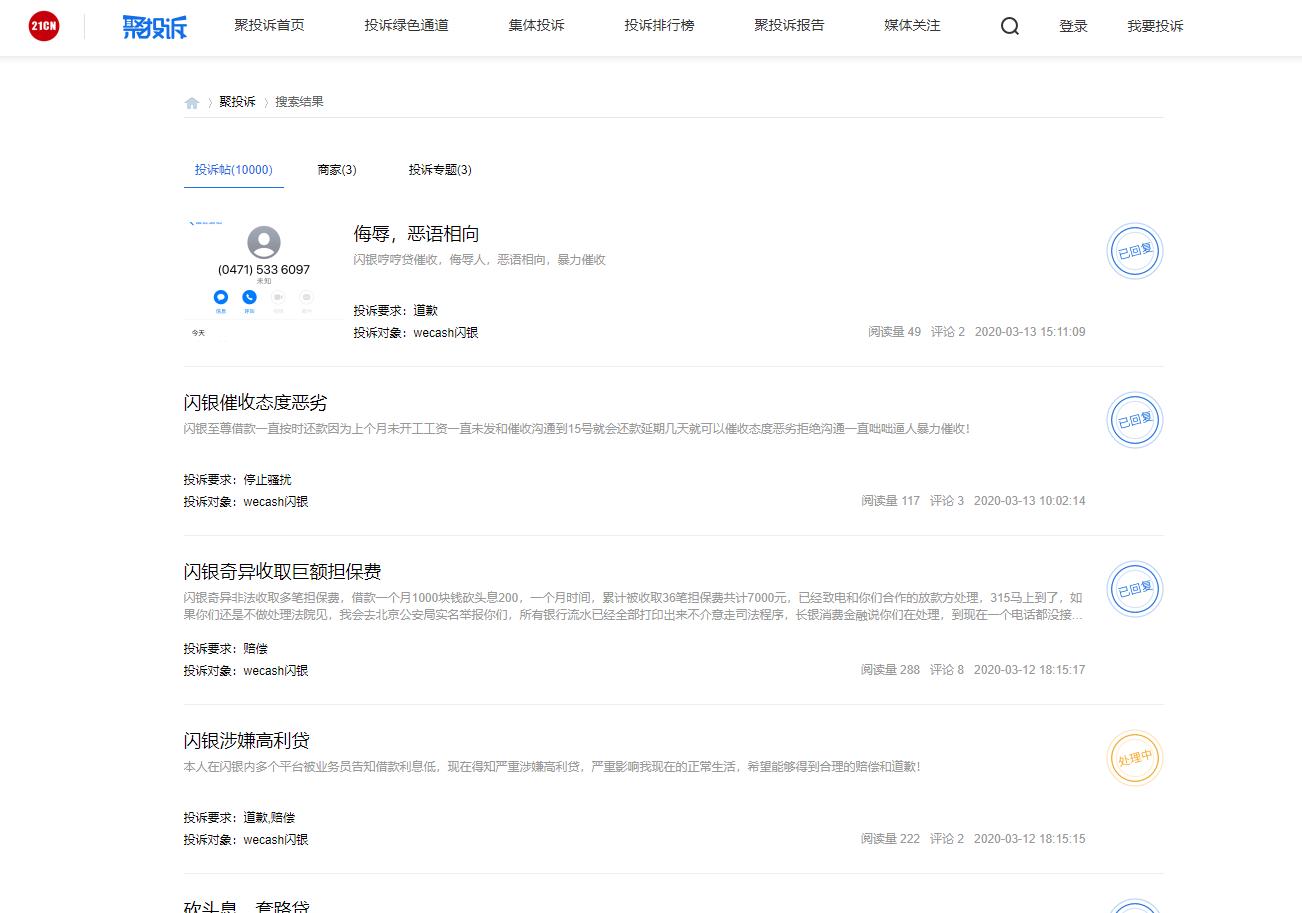
Task: Open 聚投诉报告 navigation item
Action: (x=789, y=26)
